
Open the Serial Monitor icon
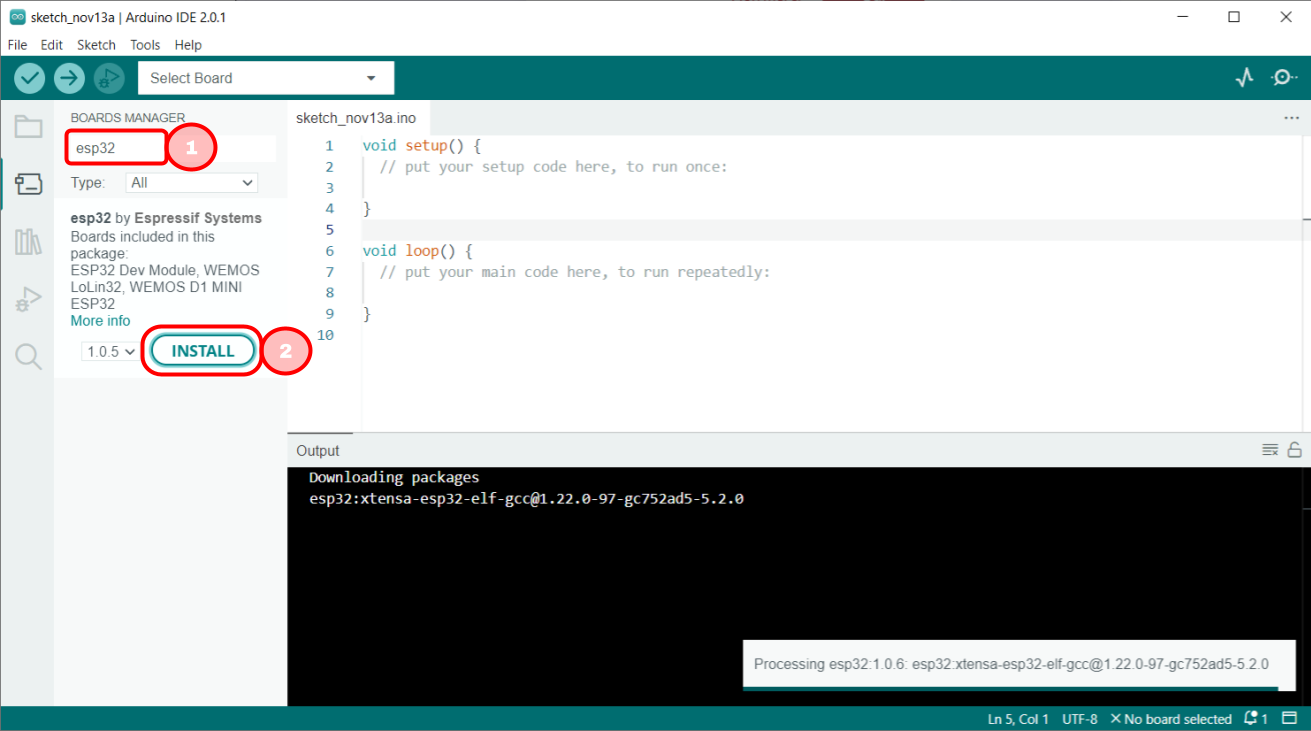click(x=1285, y=77)
